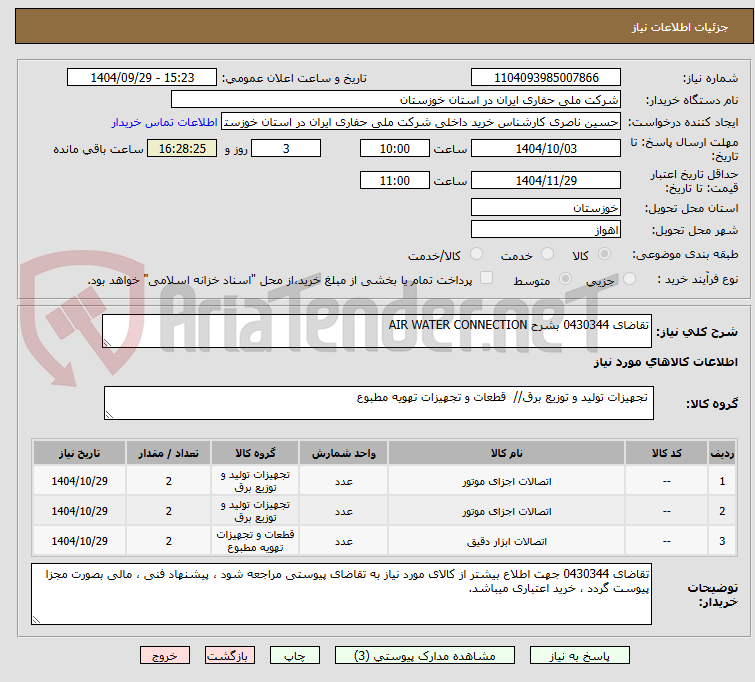Click the گروه کالا text area
This screenshot has height=682, width=755.
(x=378, y=403)
